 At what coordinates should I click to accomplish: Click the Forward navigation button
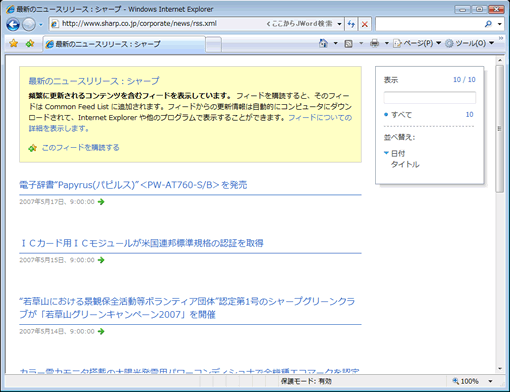(x=29, y=24)
